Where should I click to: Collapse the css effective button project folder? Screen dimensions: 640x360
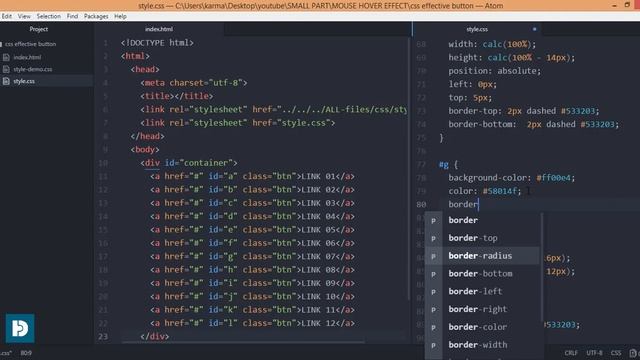click(29, 44)
